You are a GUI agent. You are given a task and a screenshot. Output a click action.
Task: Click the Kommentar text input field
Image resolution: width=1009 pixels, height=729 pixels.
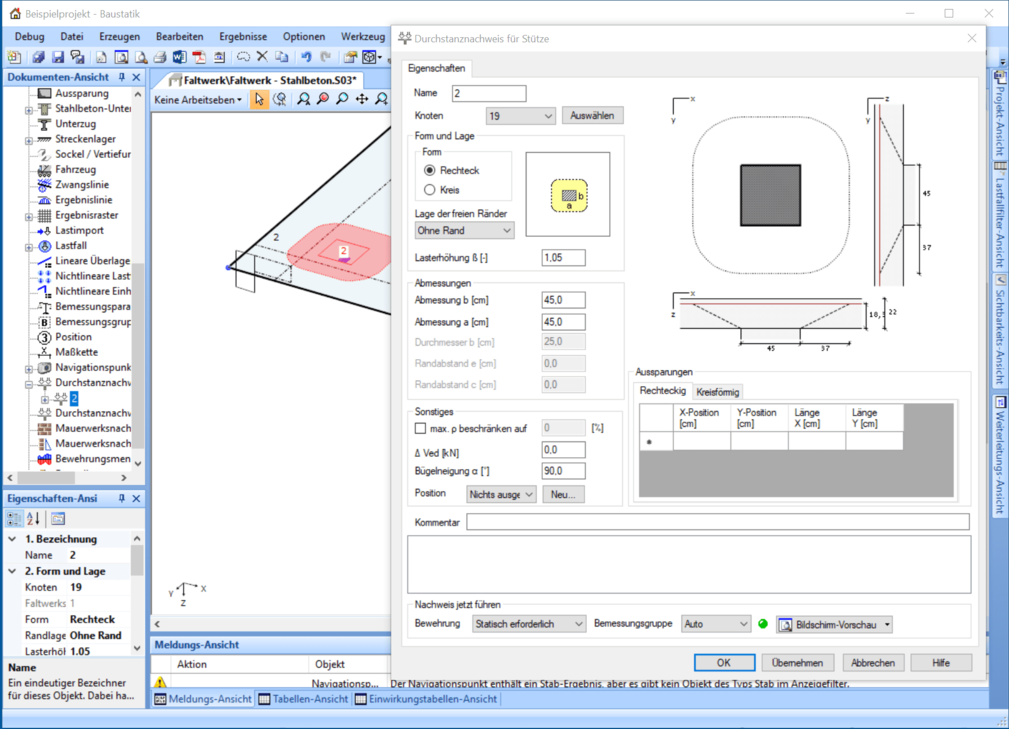[x=717, y=522]
